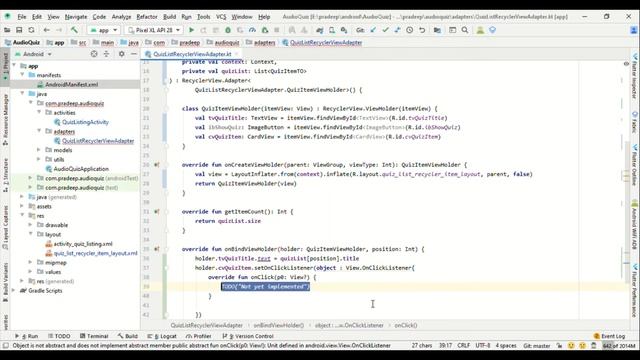The image size is (640, 360).
Task: Click the Open folder toolbar icon
Action: [x=7, y=30]
